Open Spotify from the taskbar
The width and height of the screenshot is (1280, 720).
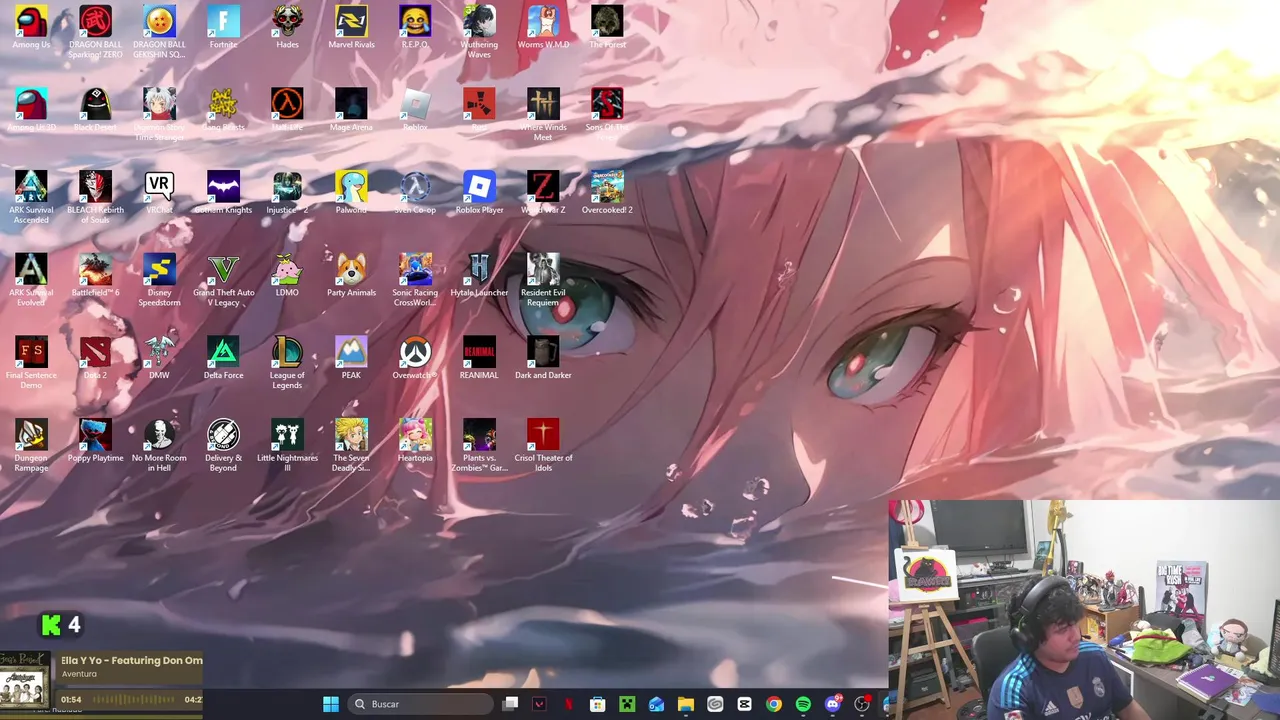pyautogui.click(x=803, y=704)
